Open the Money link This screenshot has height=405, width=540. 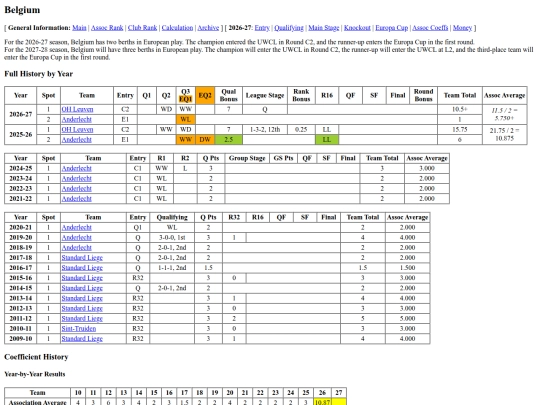click(x=462, y=28)
